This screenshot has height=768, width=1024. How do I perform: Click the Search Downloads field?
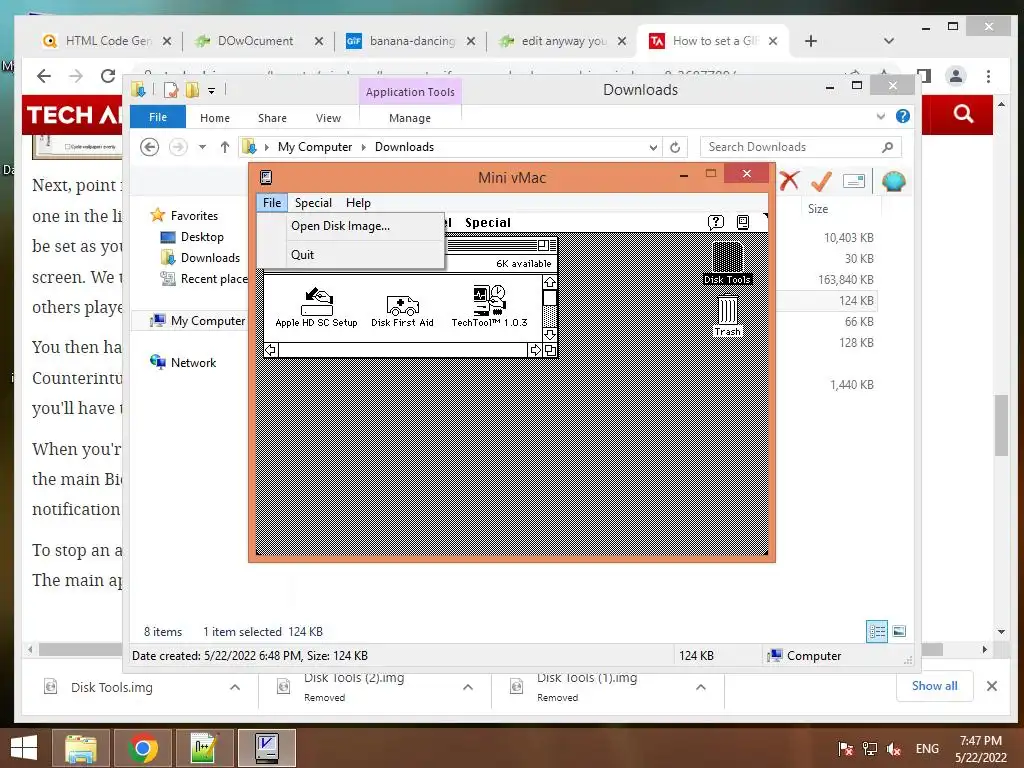pyautogui.click(x=801, y=147)
